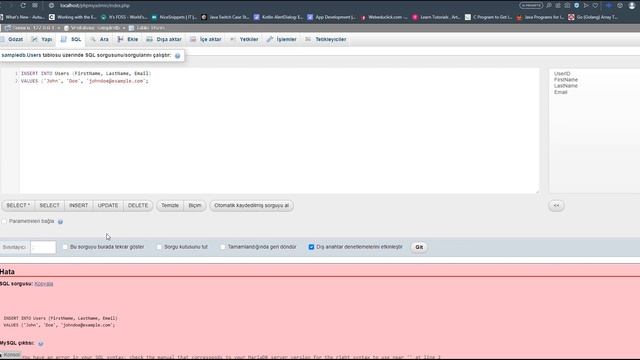The width and height of the screenshot is (640, 360).
Task: Click the Kopyala link in error panel
Action: click(x=44, y=284)
